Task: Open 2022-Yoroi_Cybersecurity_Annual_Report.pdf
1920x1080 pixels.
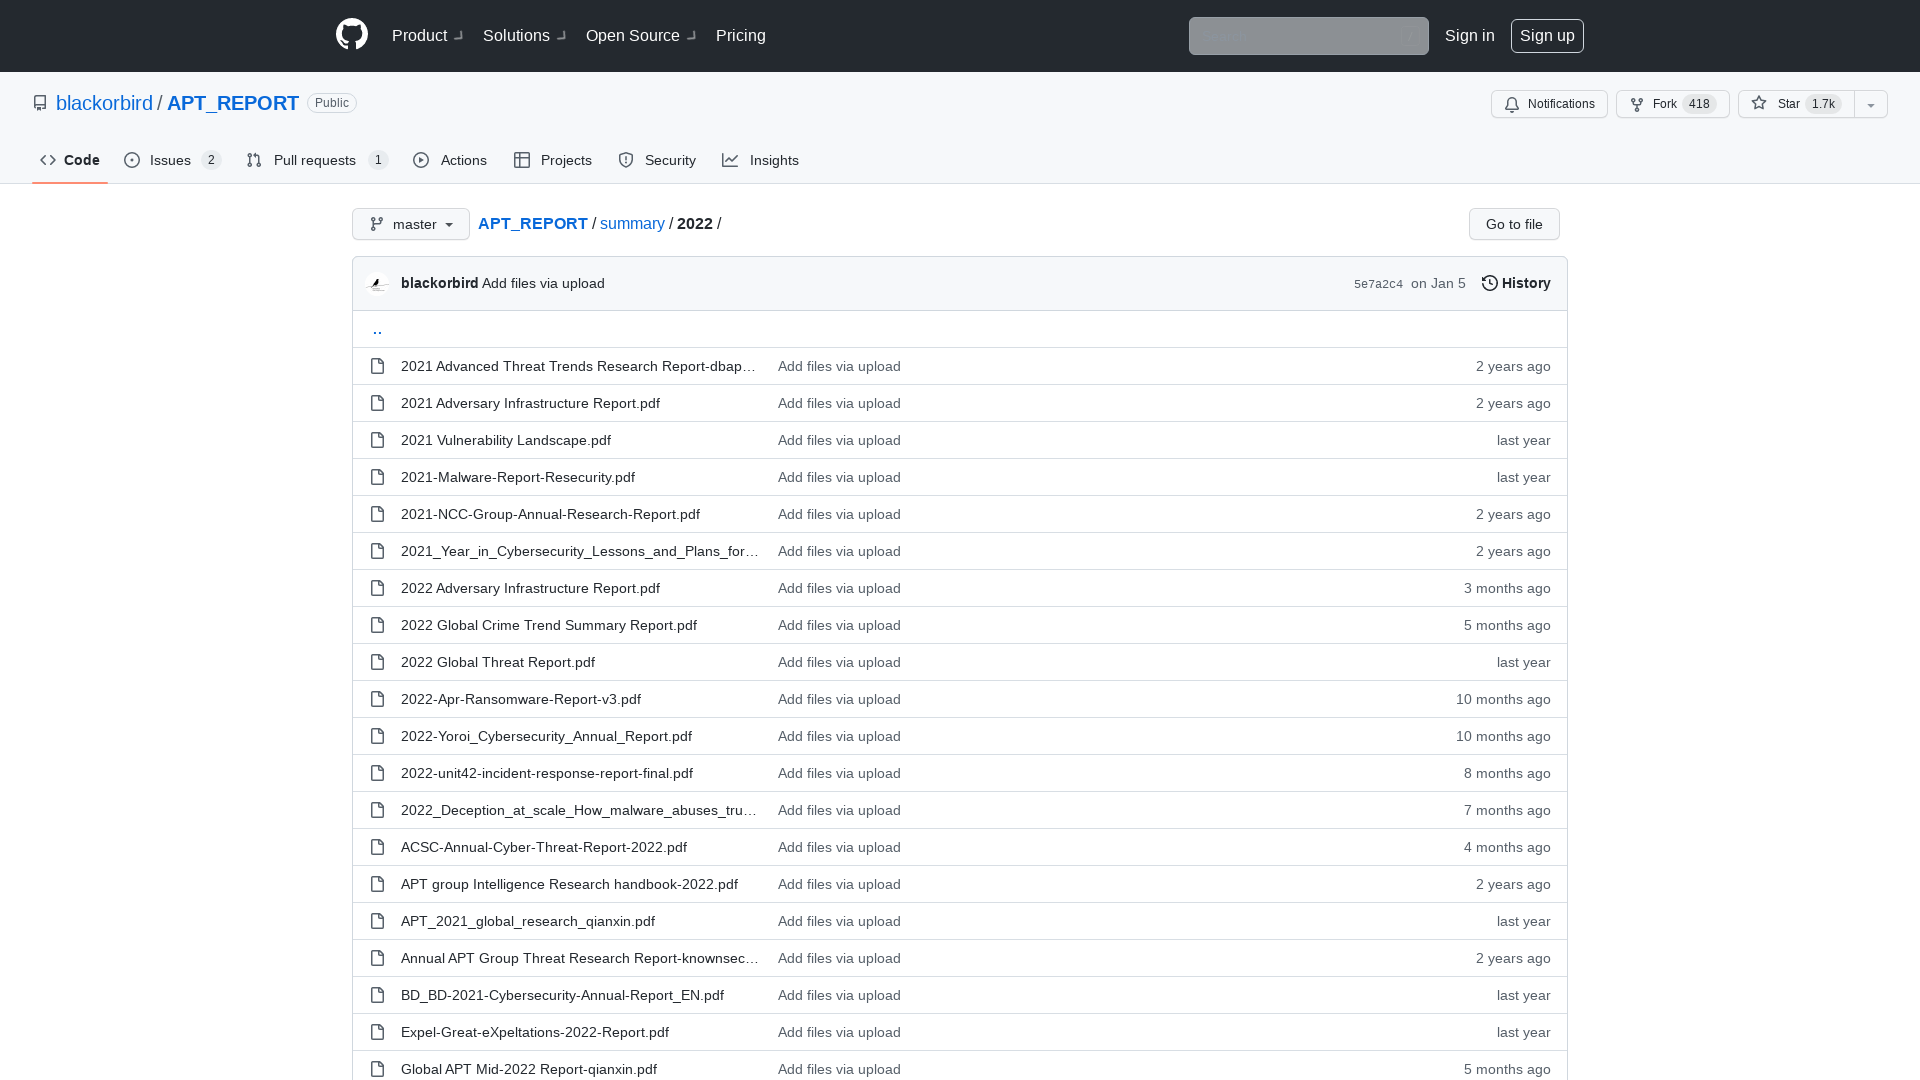Action: point(546,736)
